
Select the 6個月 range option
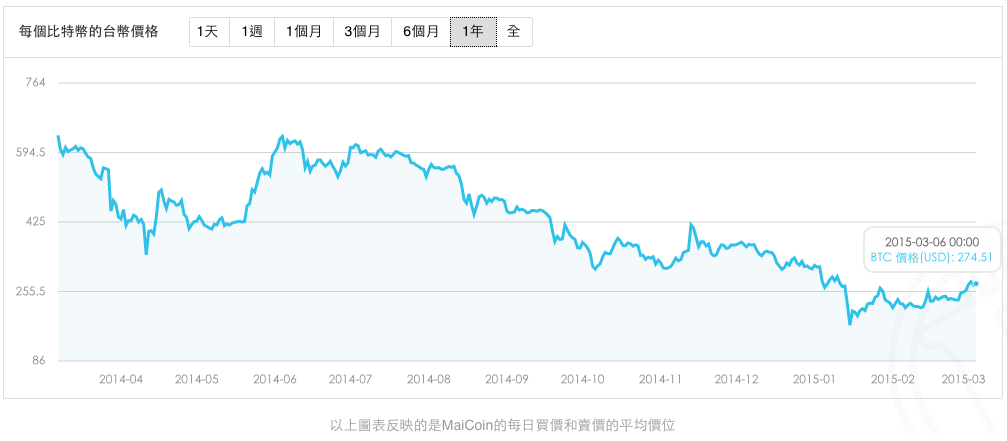420,32
